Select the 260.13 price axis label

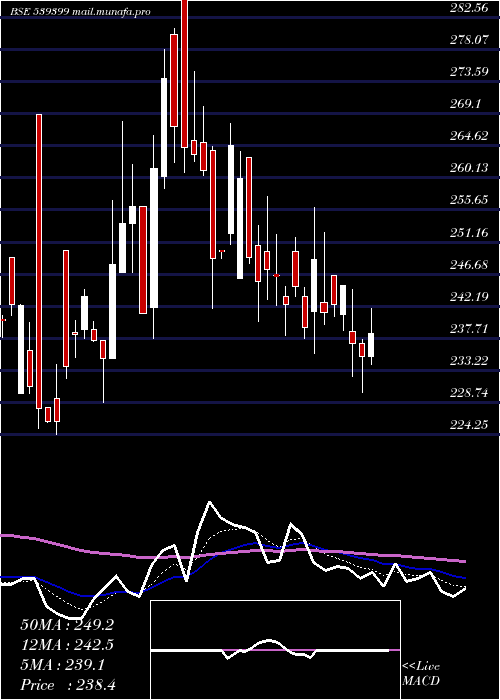[x=469, y=168]
